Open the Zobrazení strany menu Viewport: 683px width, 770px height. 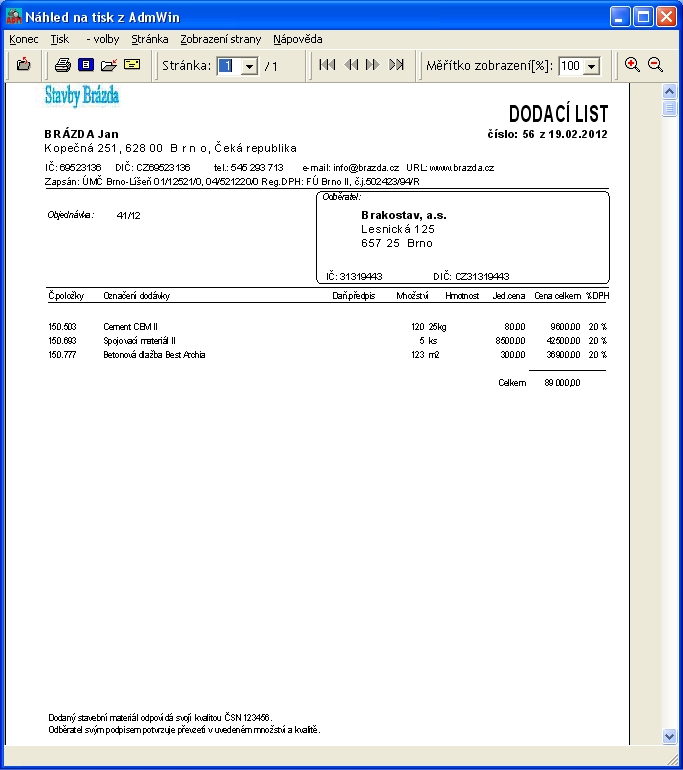pos(220,39)
